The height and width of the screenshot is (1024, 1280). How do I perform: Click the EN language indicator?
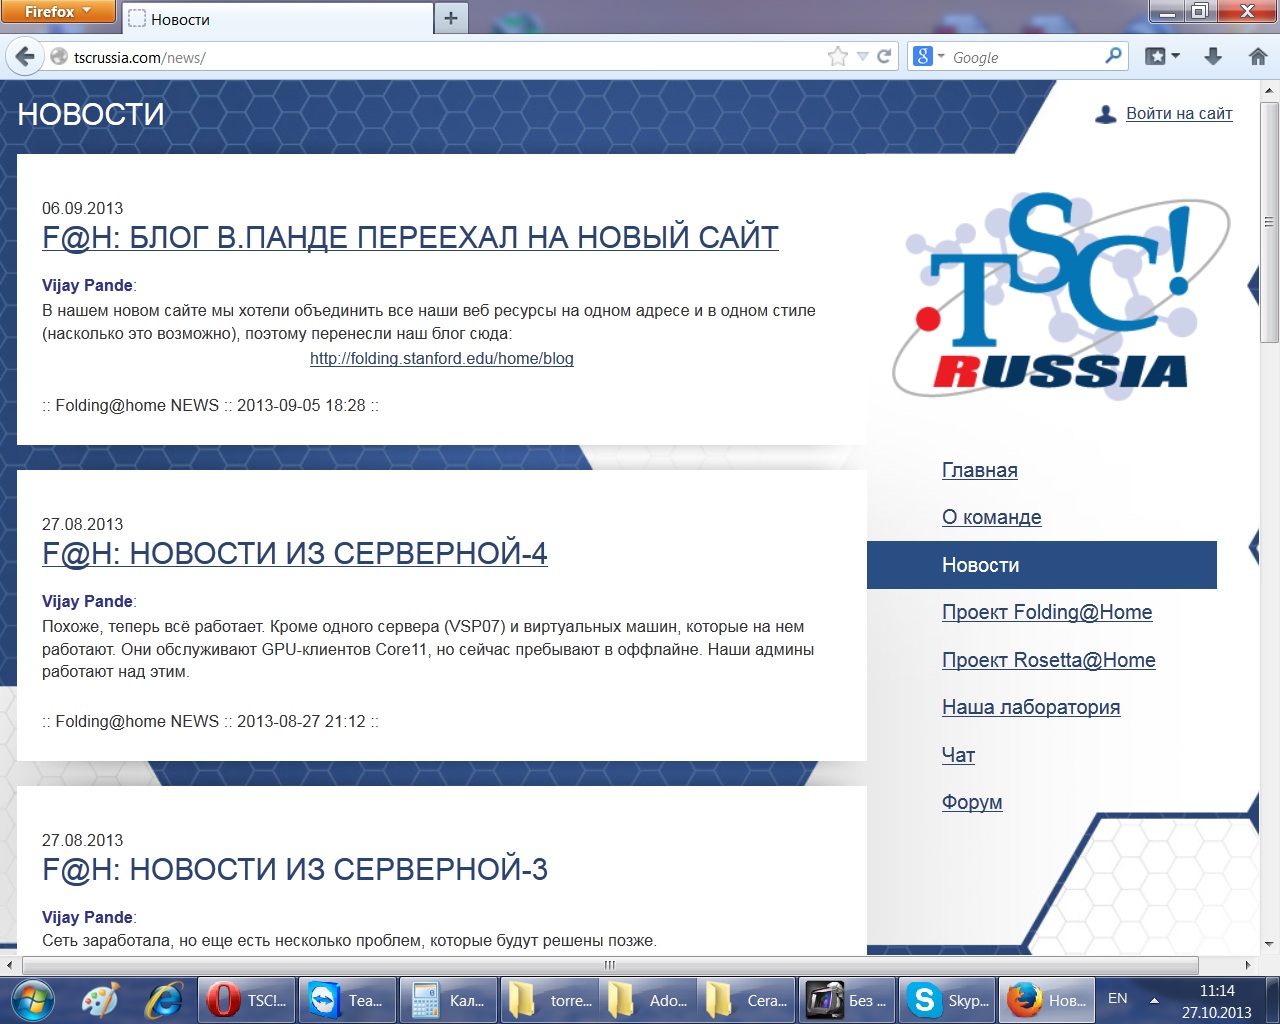click(1118, 999)
